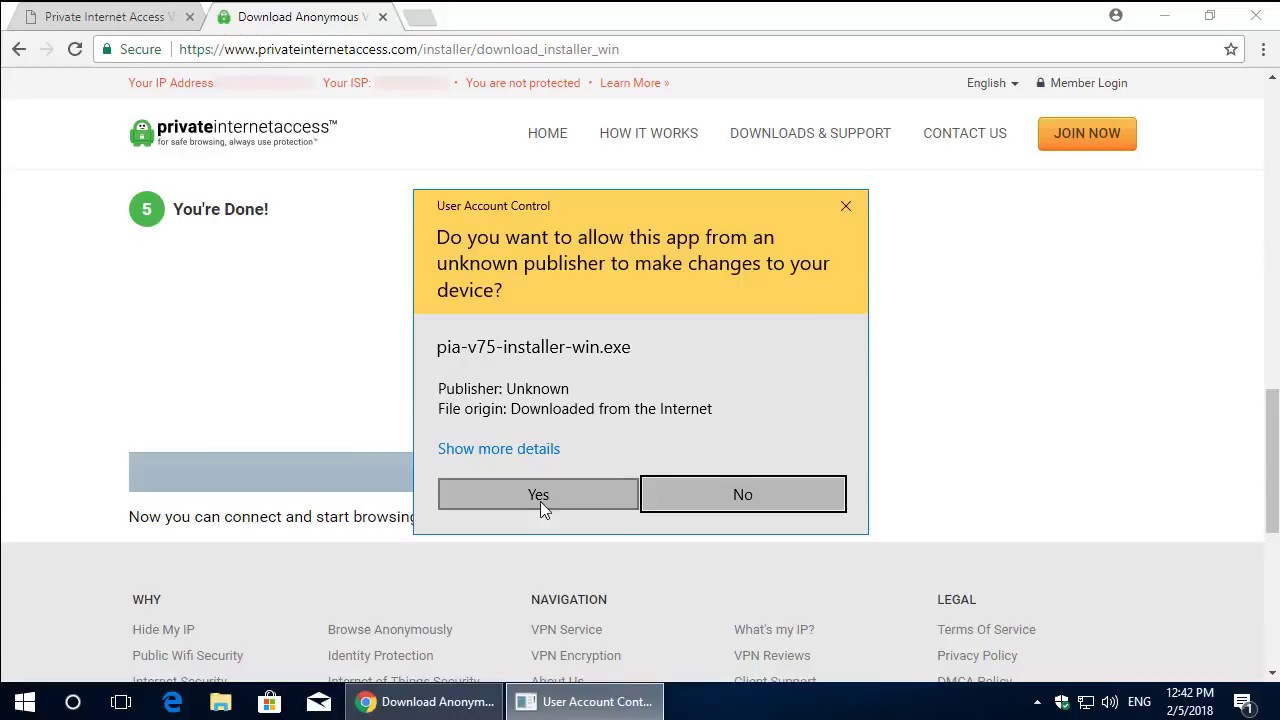Open What's my IP? footer link

(774, 629)
